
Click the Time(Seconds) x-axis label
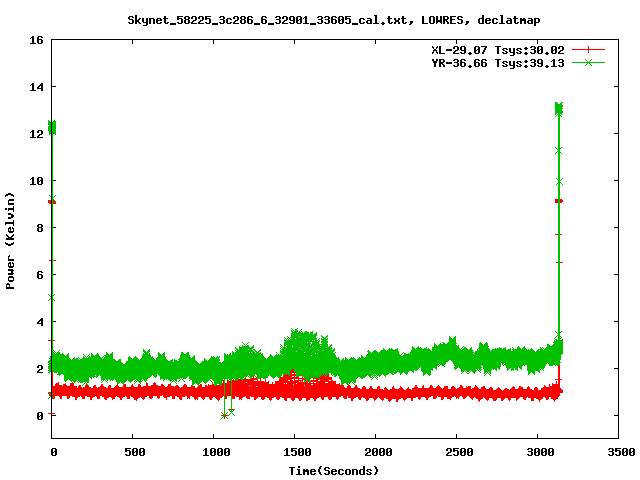pos(333,471)
